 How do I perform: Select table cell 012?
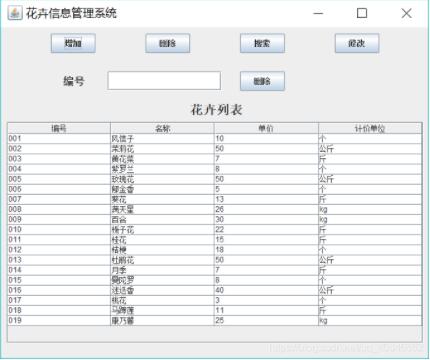[59, 250]
